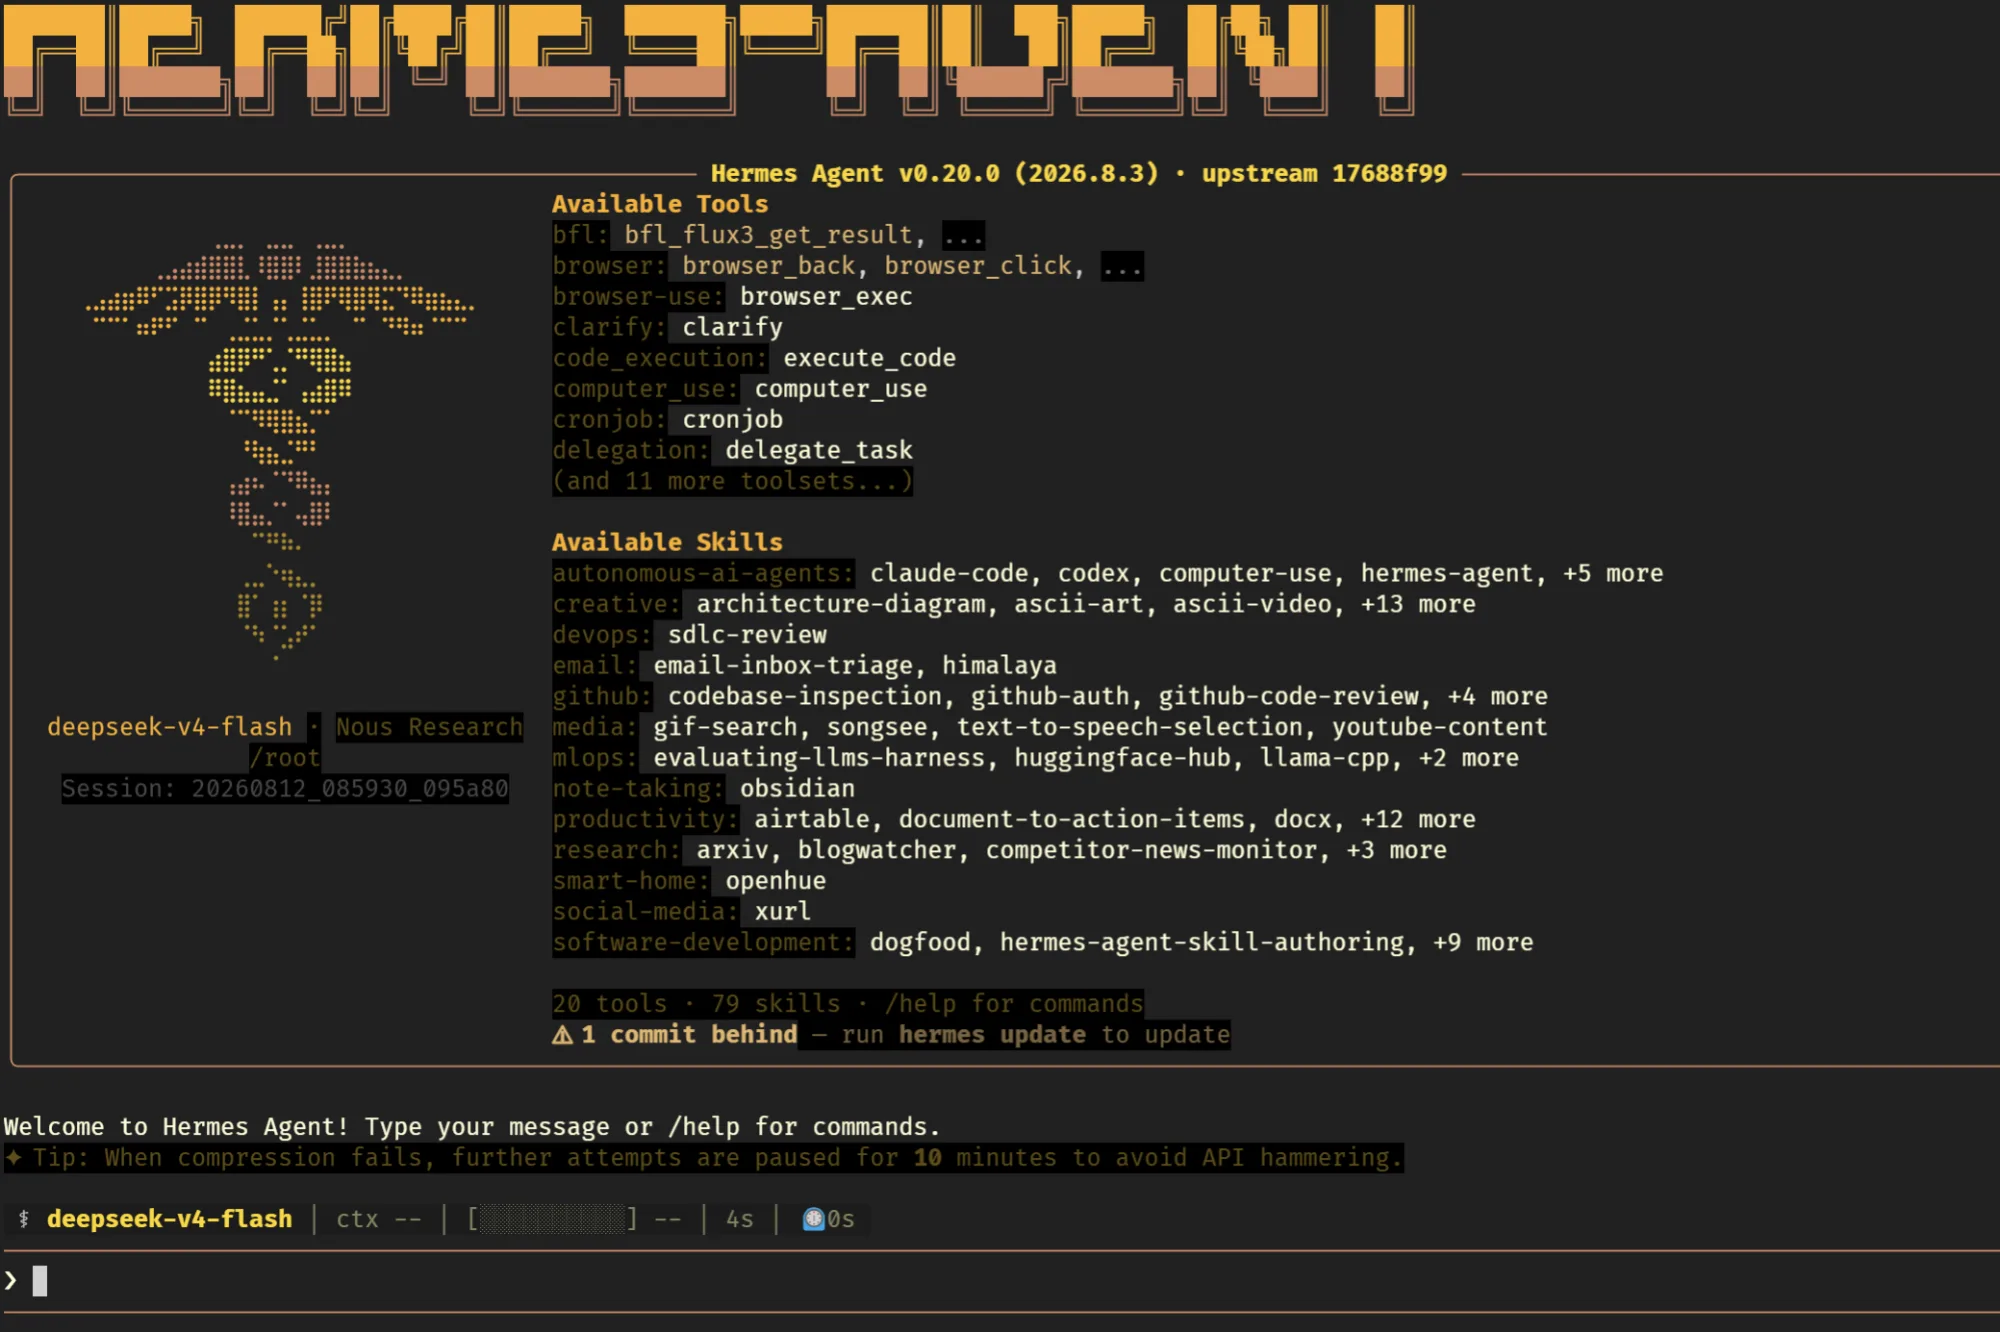This screenshot has height=1332, width=2000.
Task: Click the dotted caduceus ASCII logo
Action: [280, 450]
